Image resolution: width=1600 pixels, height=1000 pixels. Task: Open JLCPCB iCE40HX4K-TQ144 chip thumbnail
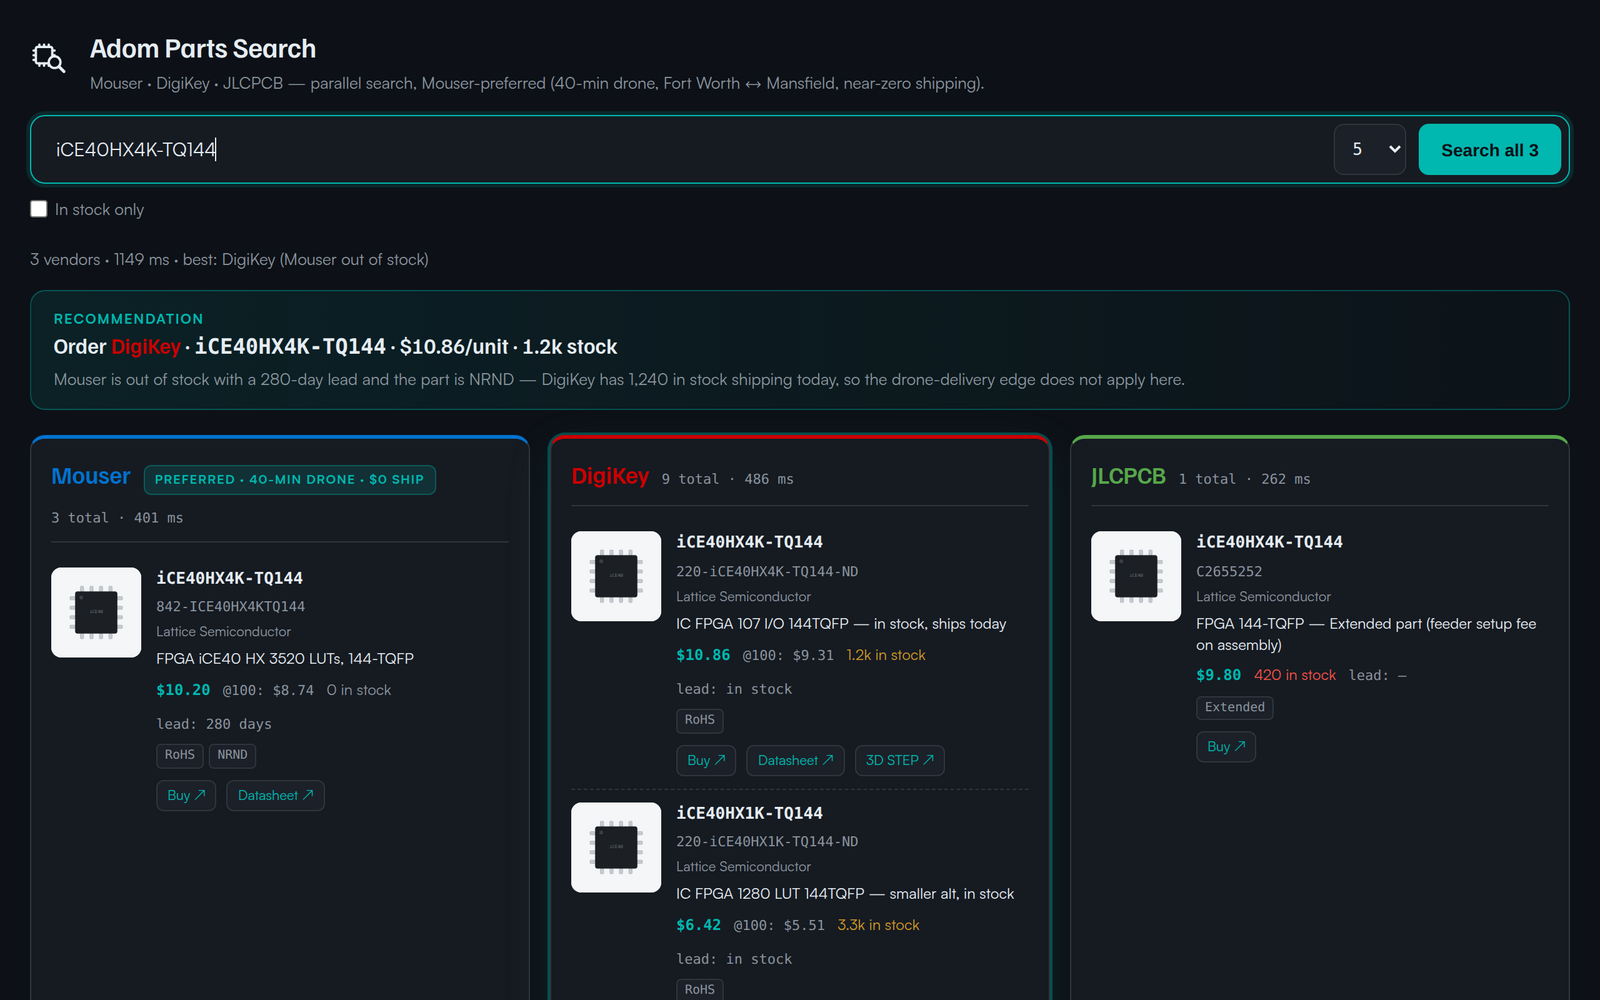[x=1136, y=576]
